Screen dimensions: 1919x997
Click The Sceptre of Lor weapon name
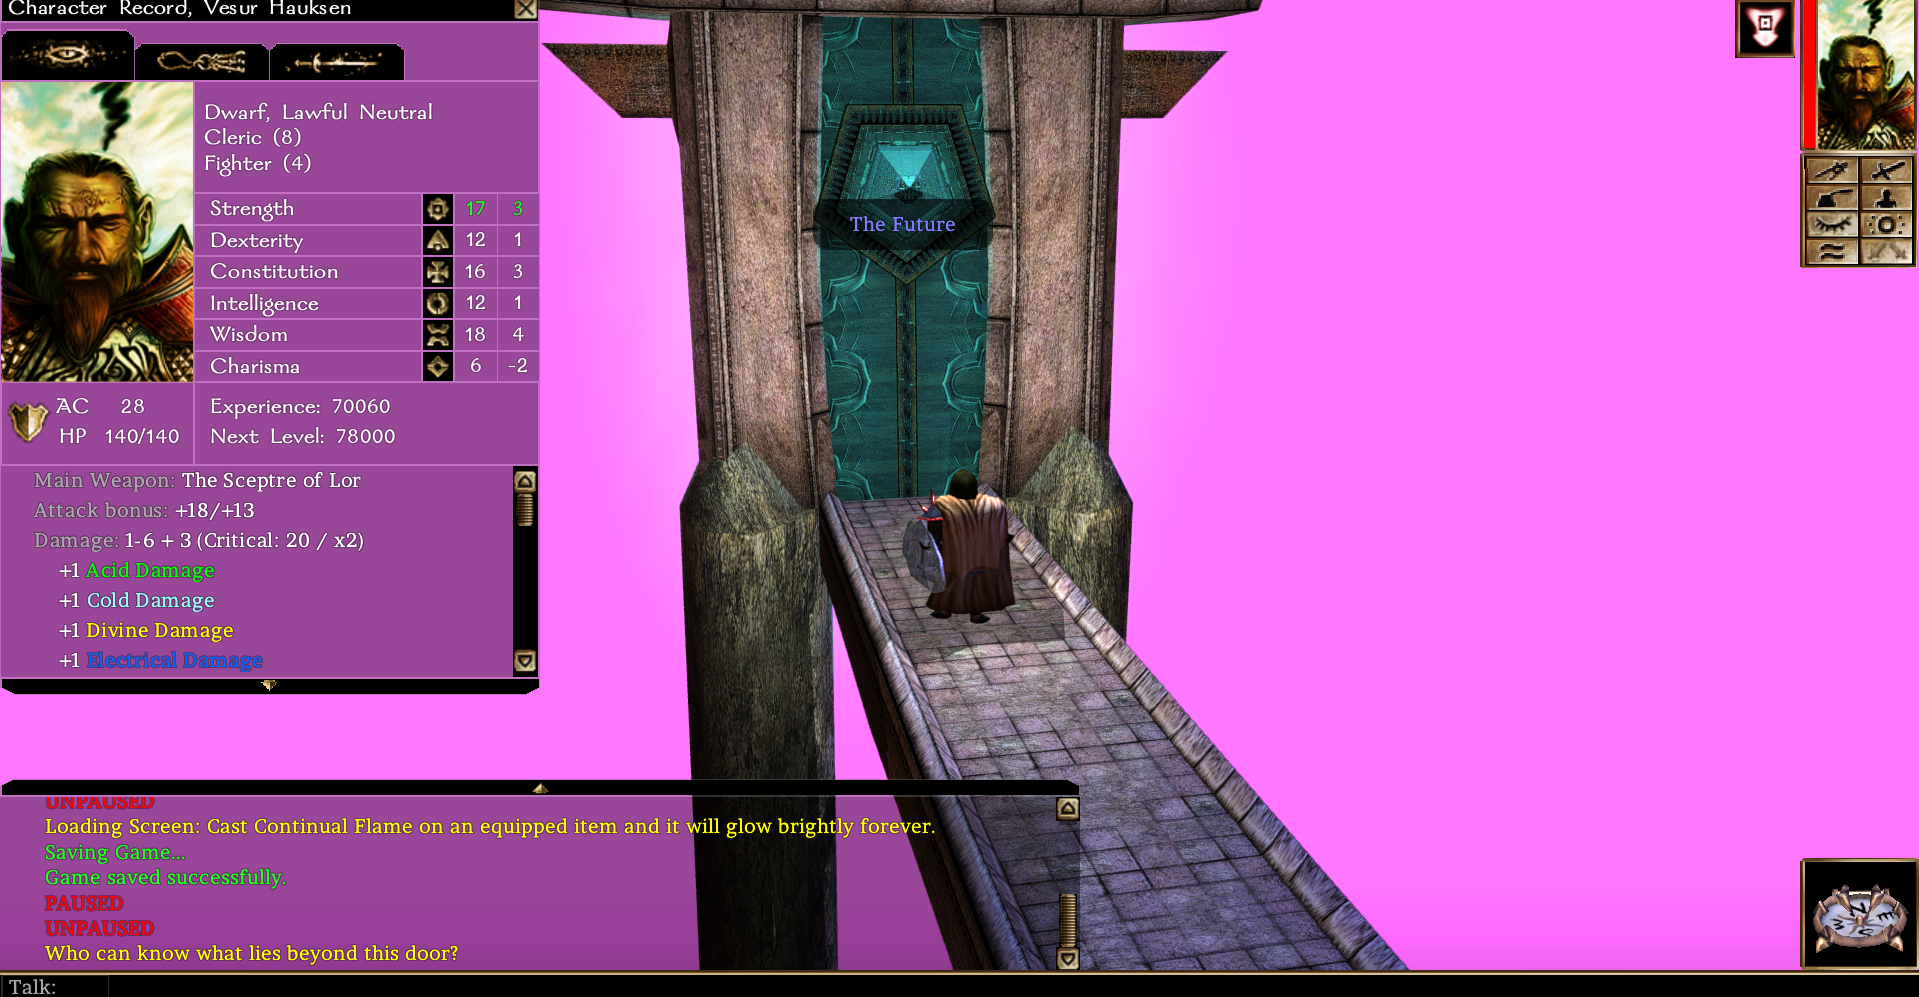tap(271, 480)
